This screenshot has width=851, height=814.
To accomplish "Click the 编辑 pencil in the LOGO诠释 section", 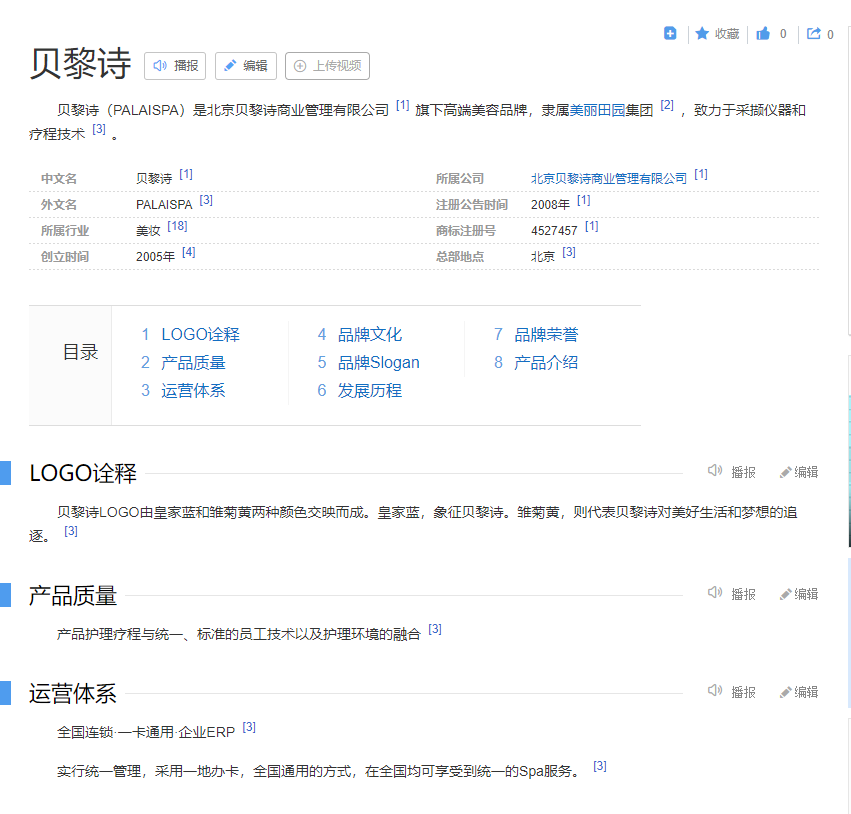I will 785,472.
